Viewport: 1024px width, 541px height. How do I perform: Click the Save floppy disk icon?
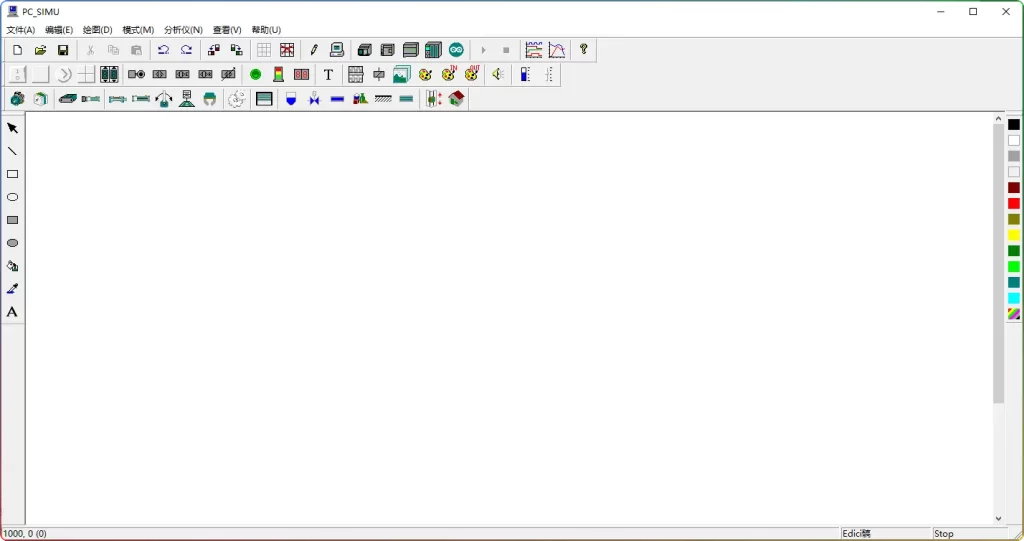click(x=63, y=50)
